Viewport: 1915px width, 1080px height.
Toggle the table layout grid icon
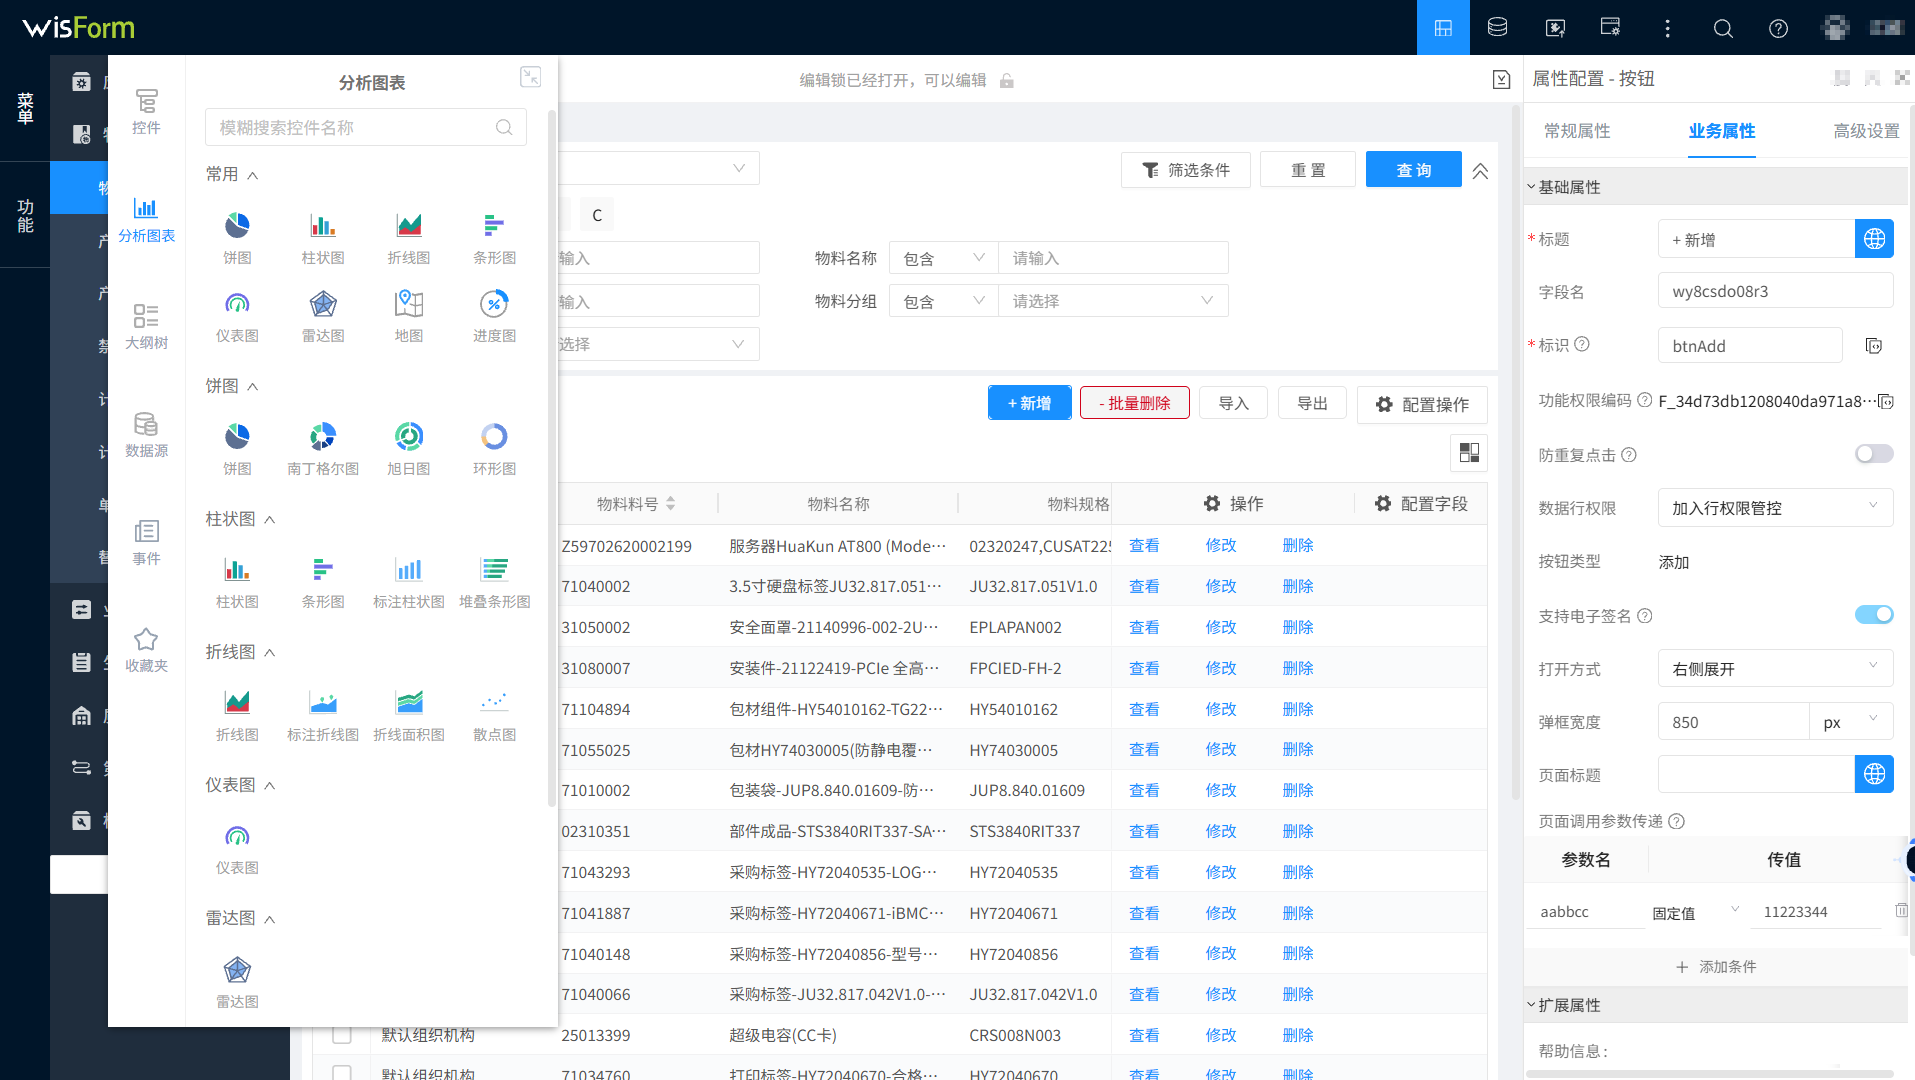(1469, 453)
